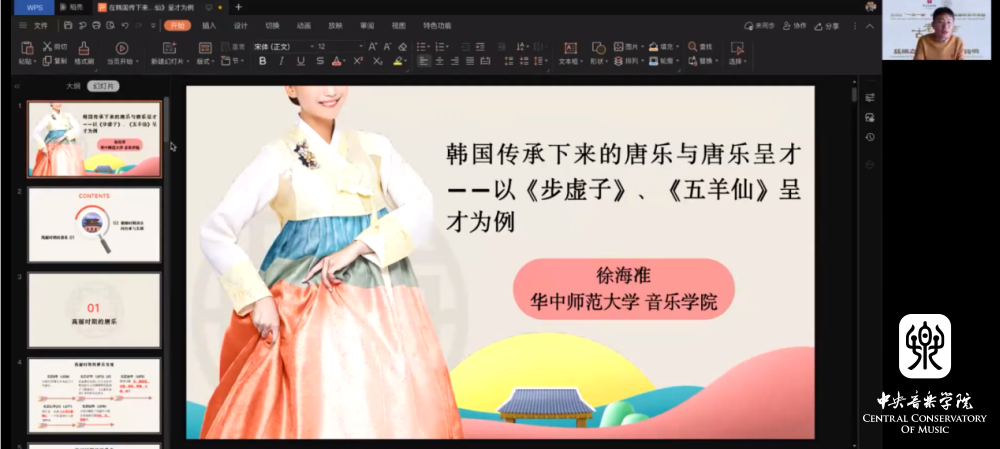Collapse the ribbon with the chevron arrow
Image resolution: width=1000 pixels, height=449 pixels.
[870, 26]
